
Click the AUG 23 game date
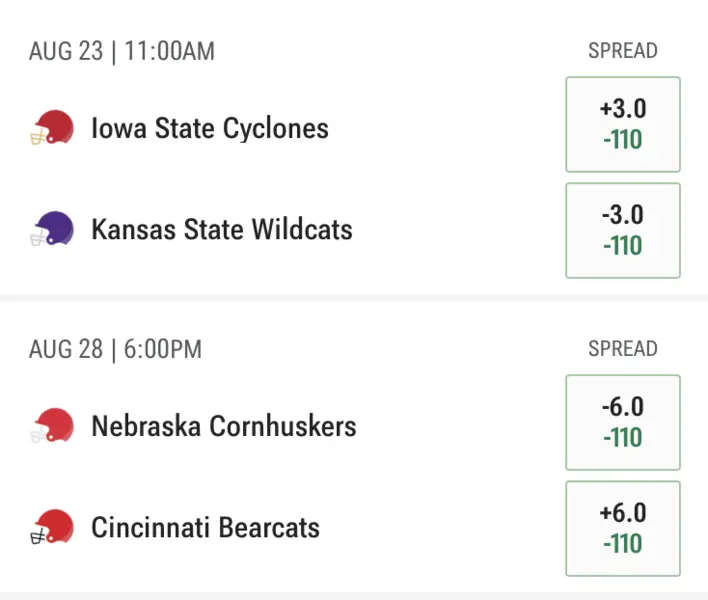coord(66,51)
